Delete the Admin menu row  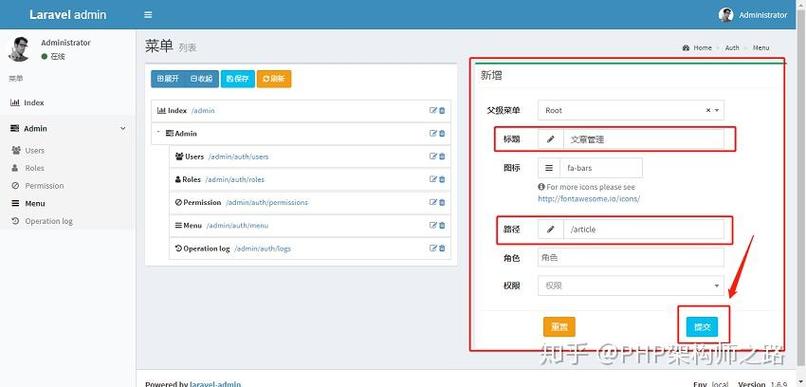[442, 133]
